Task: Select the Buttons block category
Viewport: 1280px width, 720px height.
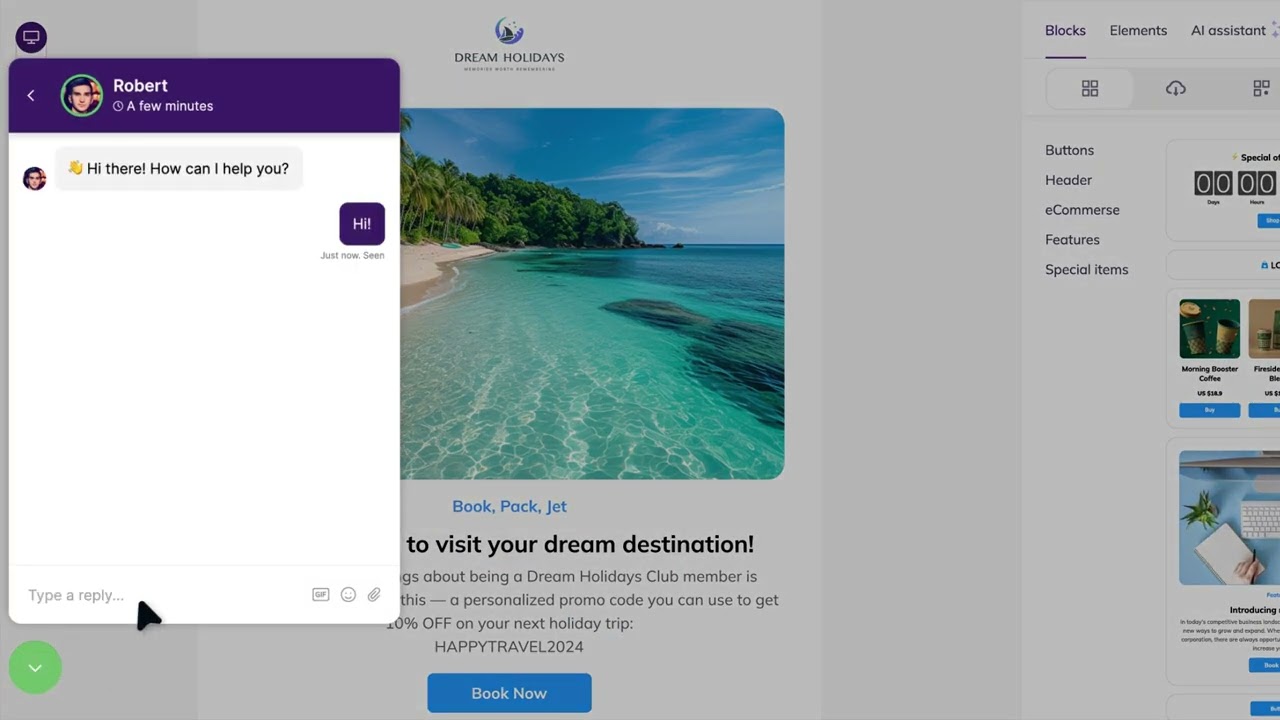Action: (x=1069, y=150)
